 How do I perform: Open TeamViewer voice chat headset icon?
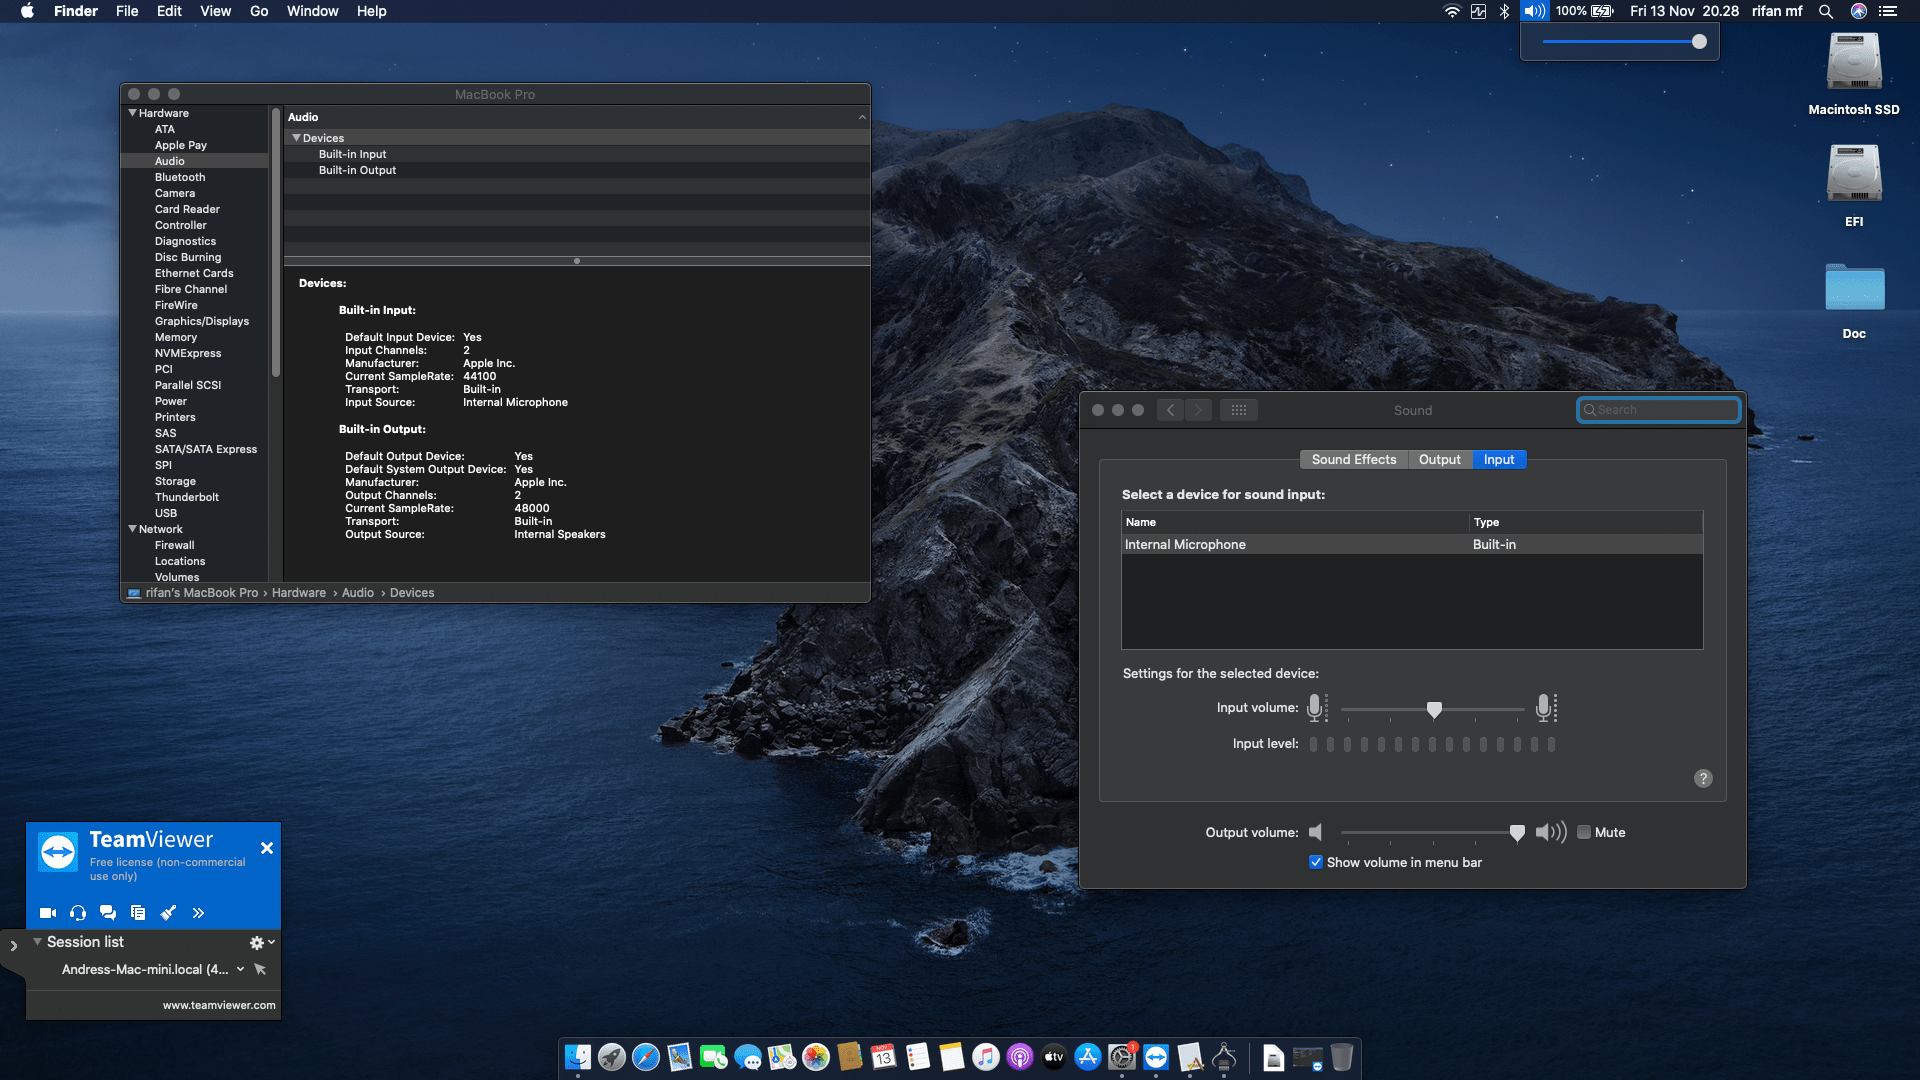coord(77,912)
